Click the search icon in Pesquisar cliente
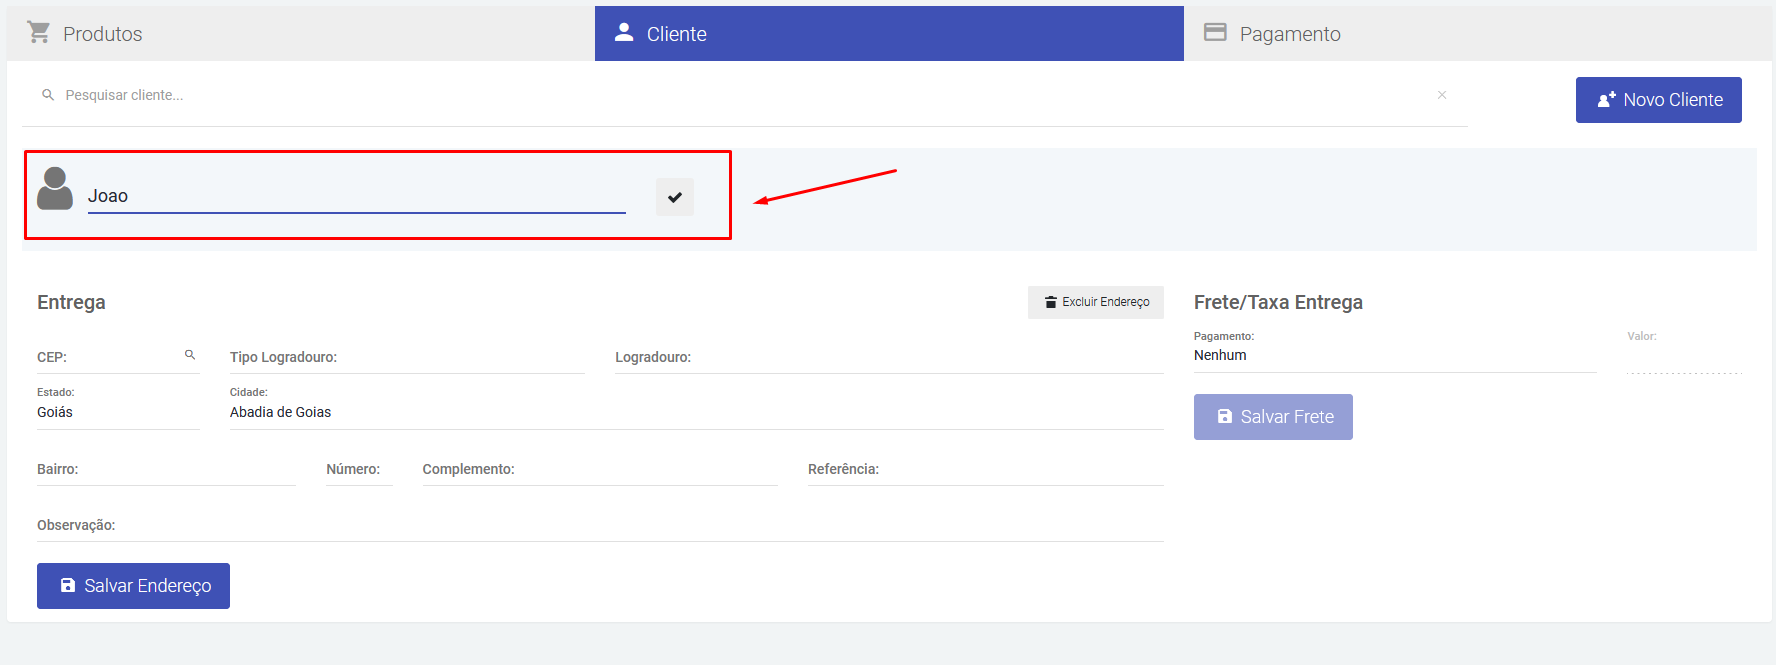1776x665 pixels. pyautogui.click(x=48, y=95)
